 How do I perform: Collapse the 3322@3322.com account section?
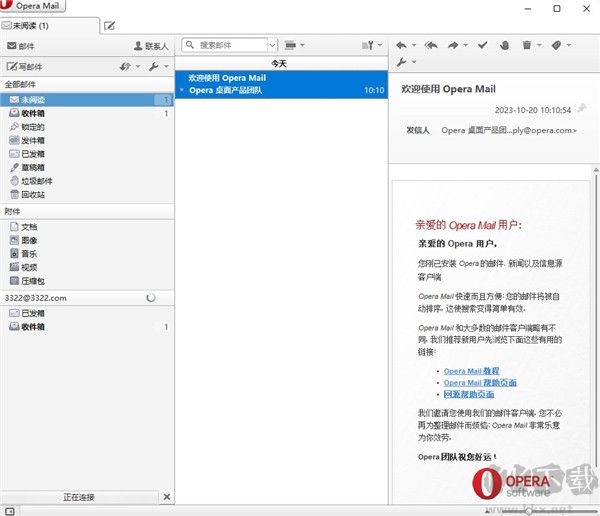click(87, 298)
